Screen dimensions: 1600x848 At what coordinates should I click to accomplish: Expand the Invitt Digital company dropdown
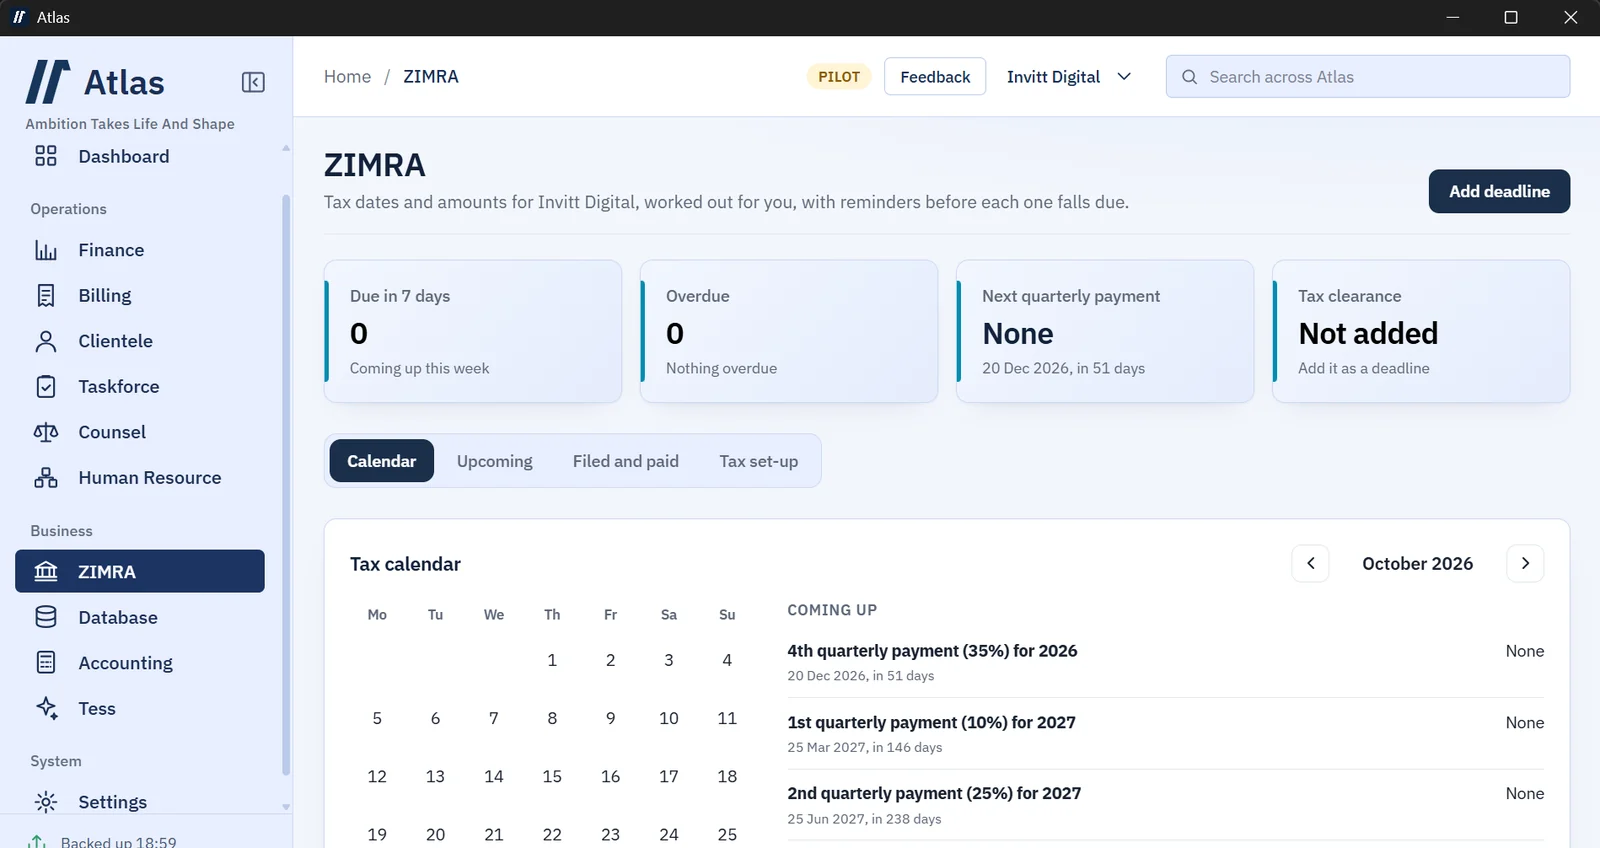(1068, 77)
